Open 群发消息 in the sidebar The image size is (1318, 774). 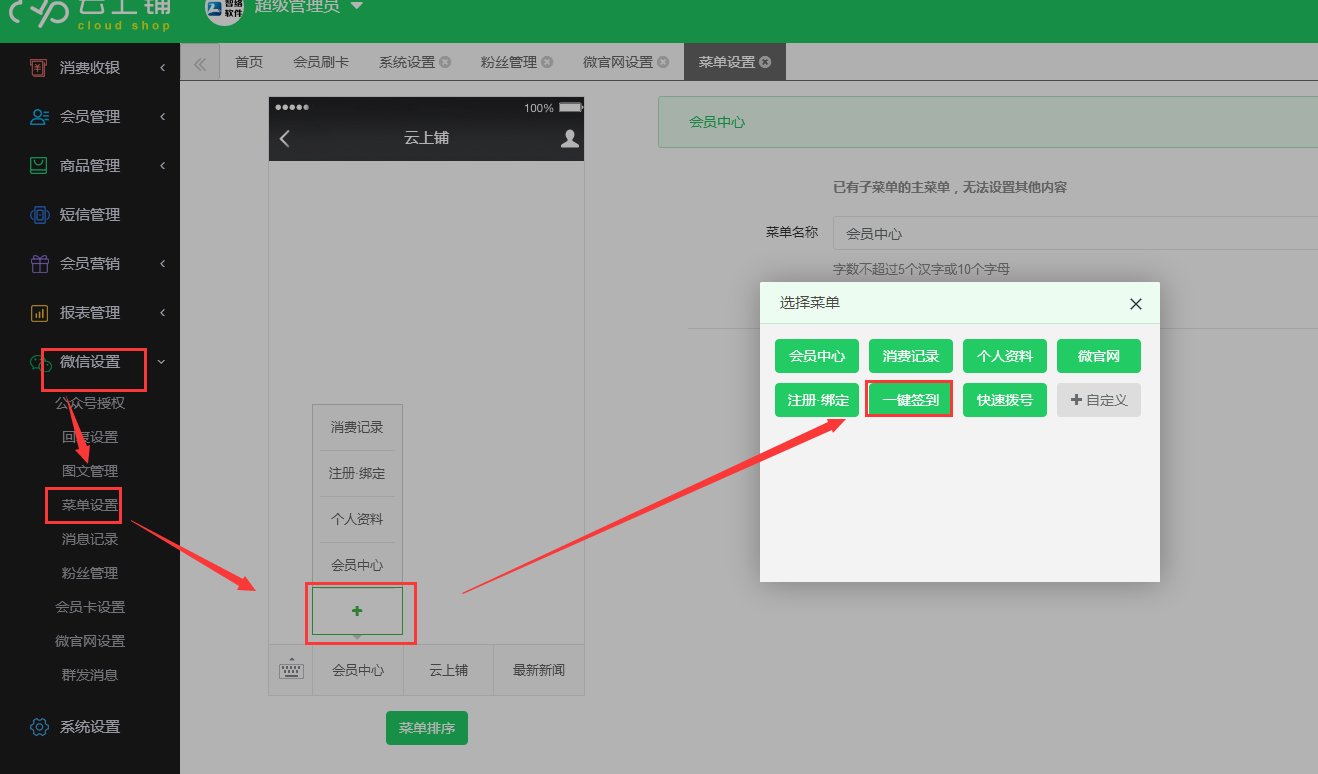[90, 675]
